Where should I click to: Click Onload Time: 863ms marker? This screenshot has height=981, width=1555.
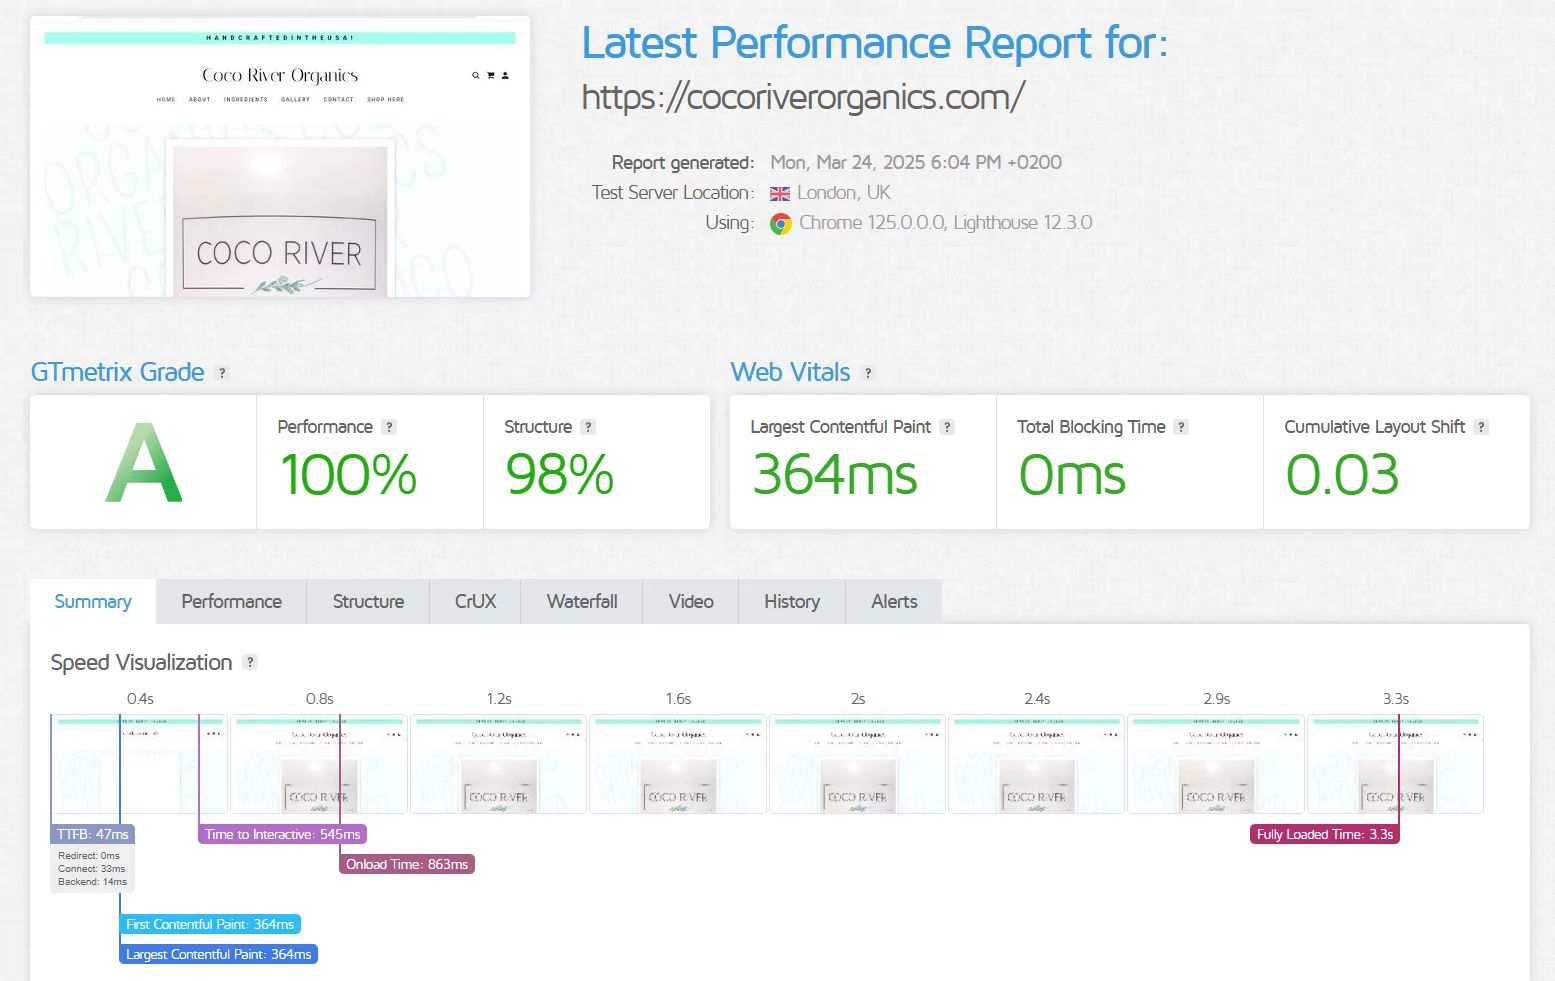click(x=407, y=864)
